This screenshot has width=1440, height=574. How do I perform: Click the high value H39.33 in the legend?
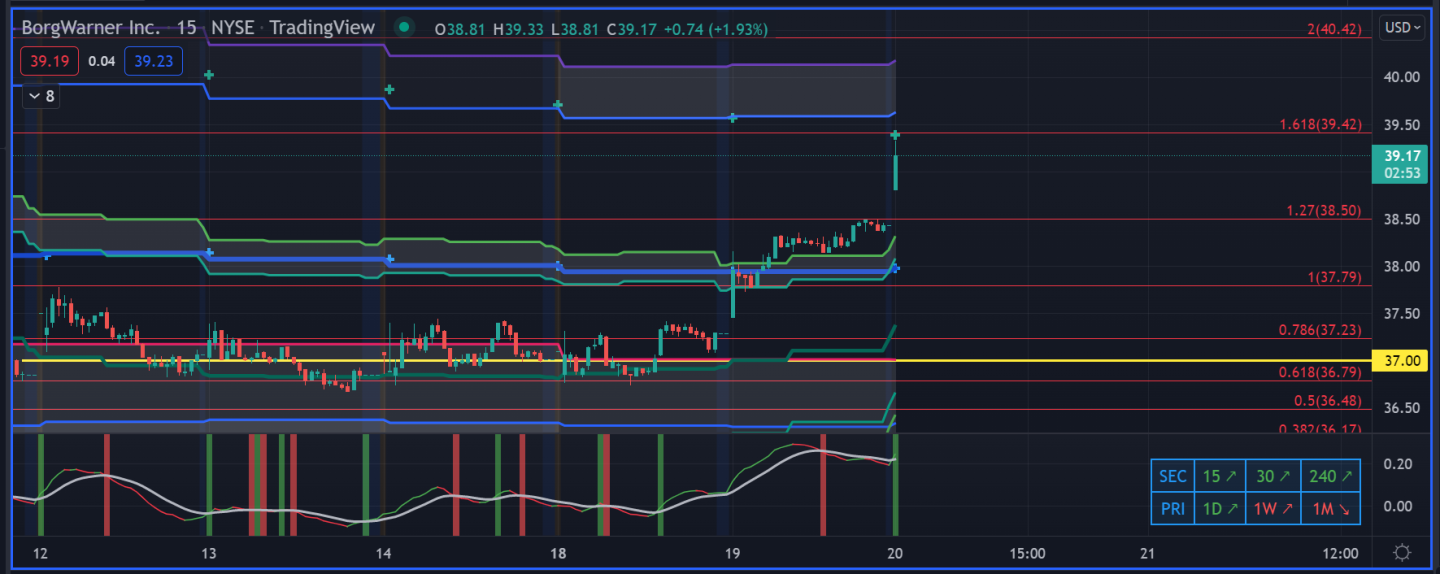(517, 29)
